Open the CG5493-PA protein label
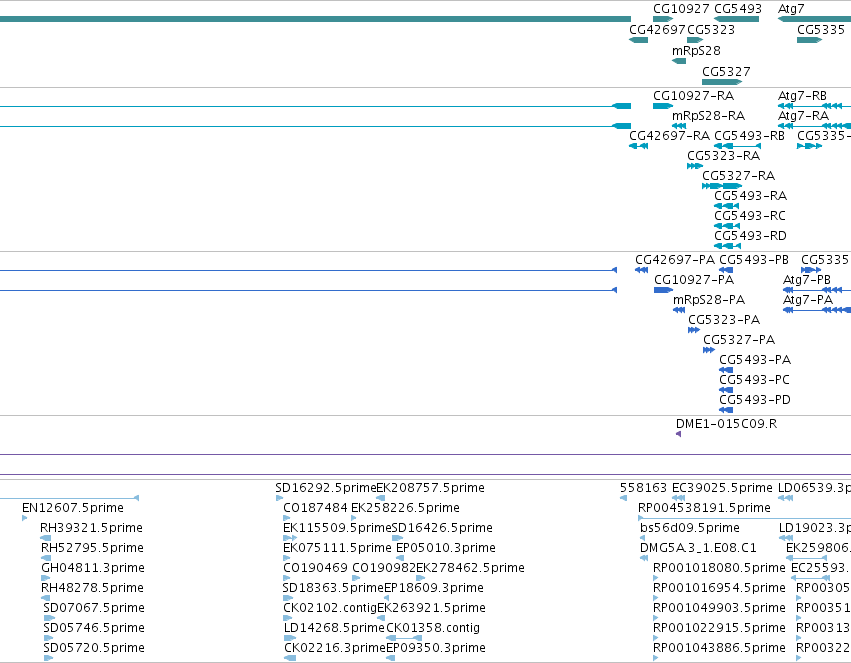The width and height of the screenshot is (851, 663). coord(755,360)
